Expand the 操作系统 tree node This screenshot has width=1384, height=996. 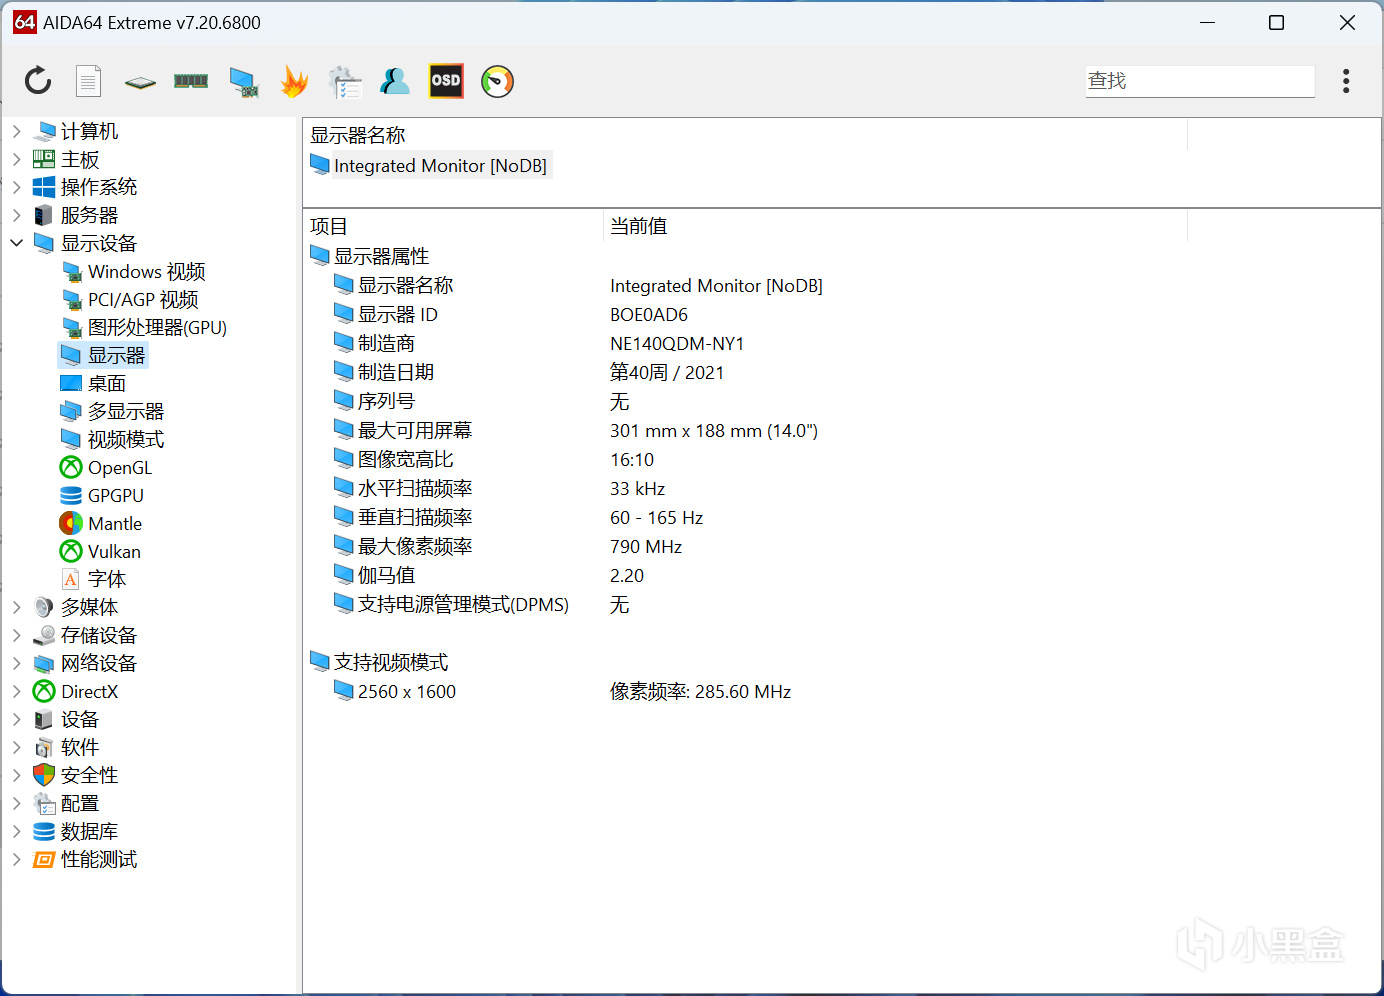(x=16, y=187)
